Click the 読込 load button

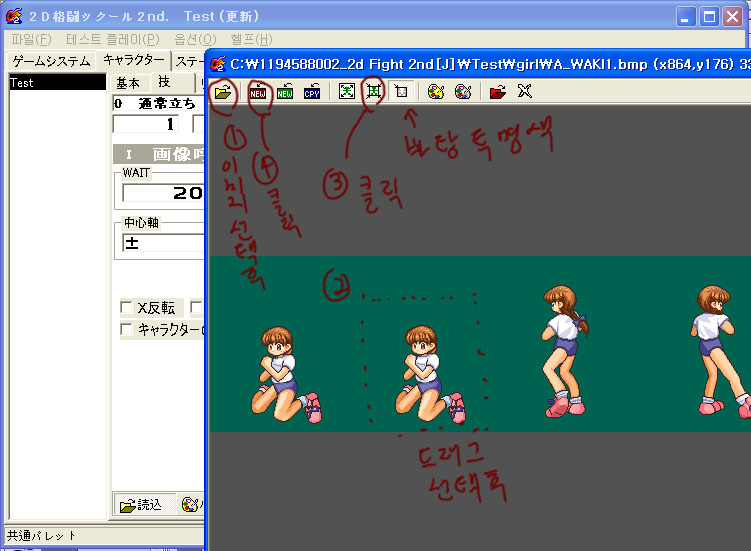click(x=143, y=505)
